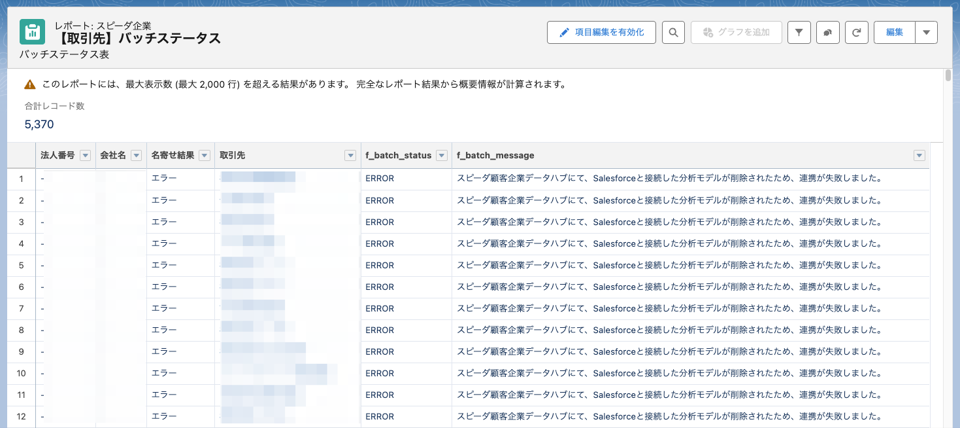The height and width of the screenshot is (428, 960).
Task: Click the グラフを追加 button
Action: coord(737,32)
